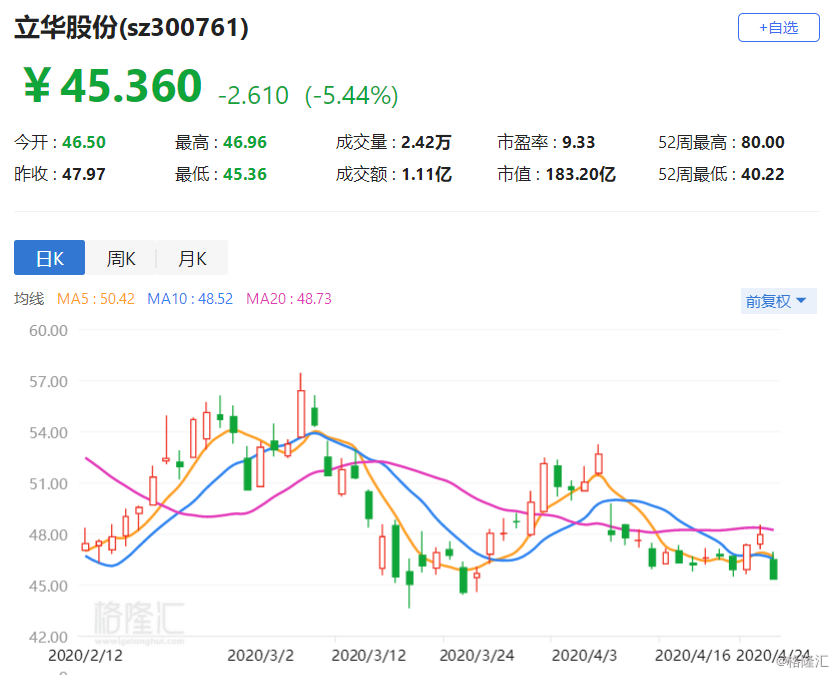Select the last green candlestick on chart
Screen dimensions: 836x675
pos(773,568)
